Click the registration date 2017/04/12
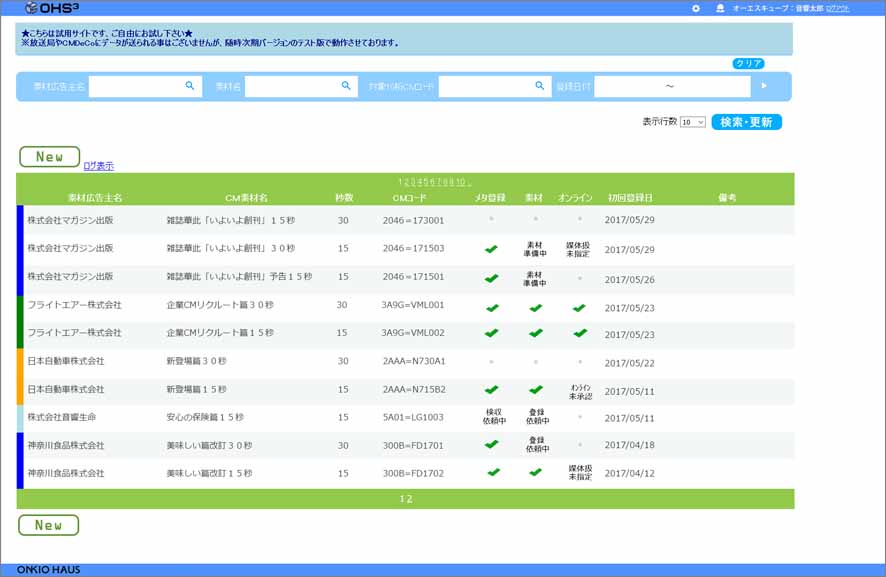The image size is (886, 577). coord(629,474)
